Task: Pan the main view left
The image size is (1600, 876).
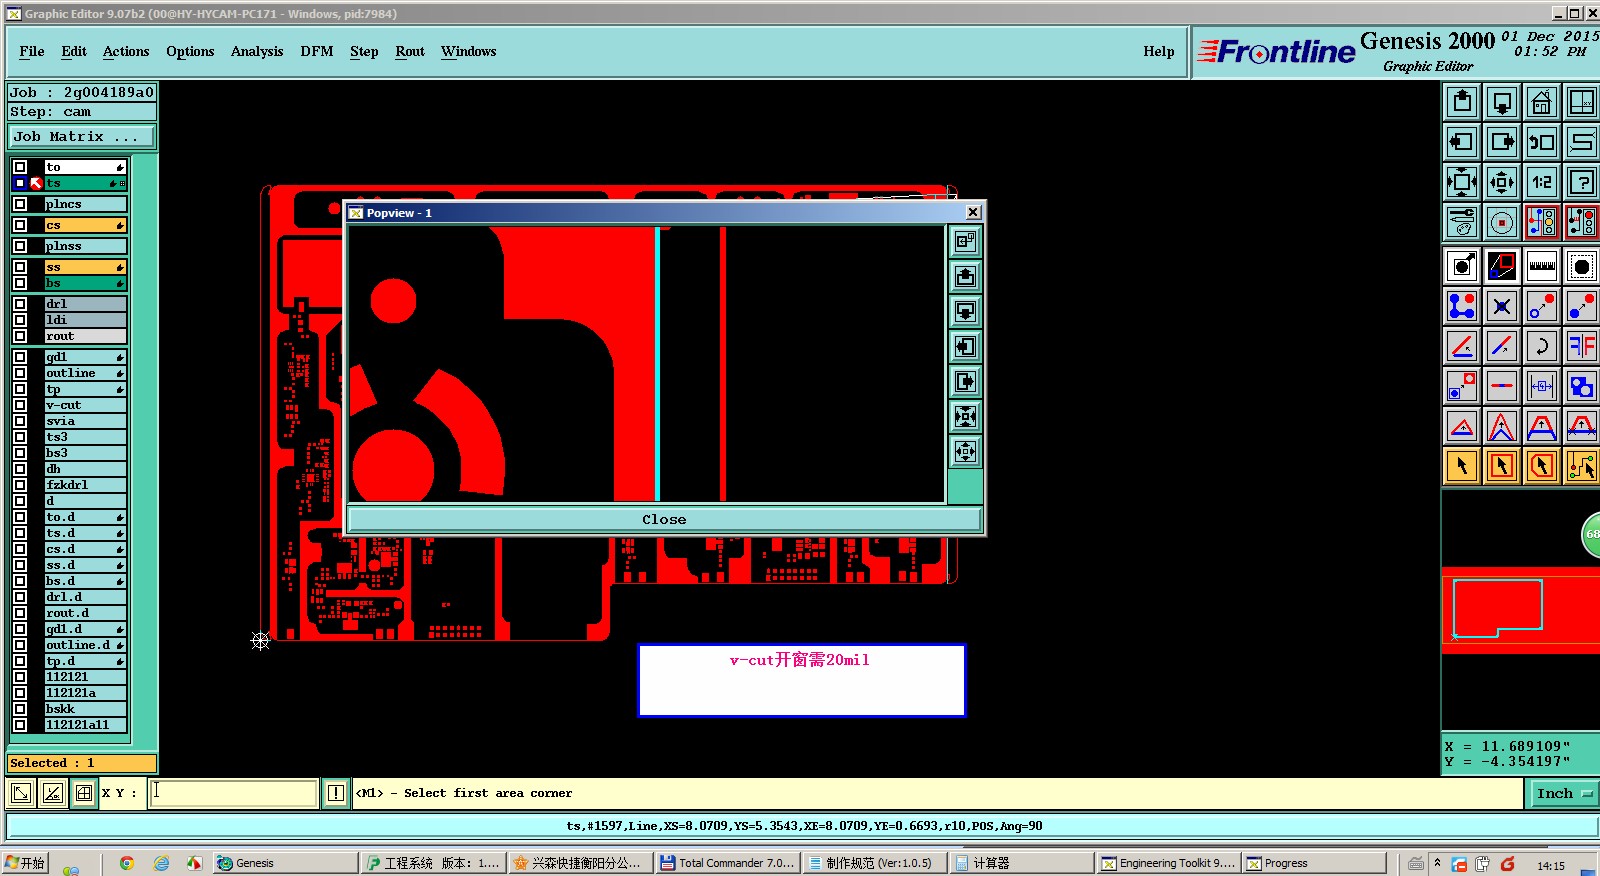Action: (1462, 142)
